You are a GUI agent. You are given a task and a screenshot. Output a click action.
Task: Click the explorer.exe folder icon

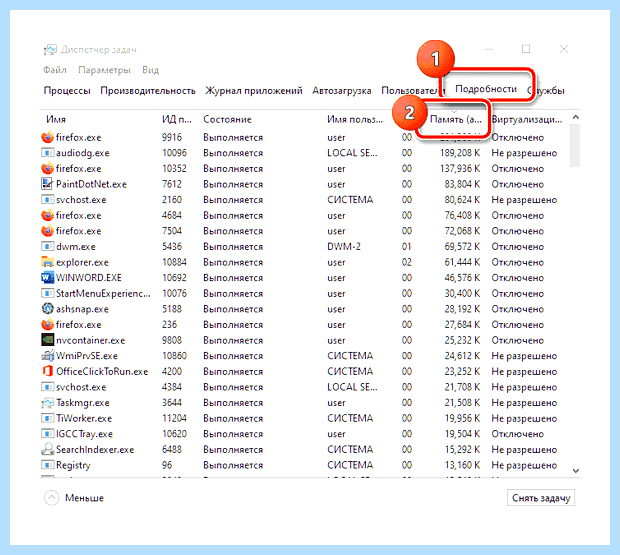[x=47, y=262]
